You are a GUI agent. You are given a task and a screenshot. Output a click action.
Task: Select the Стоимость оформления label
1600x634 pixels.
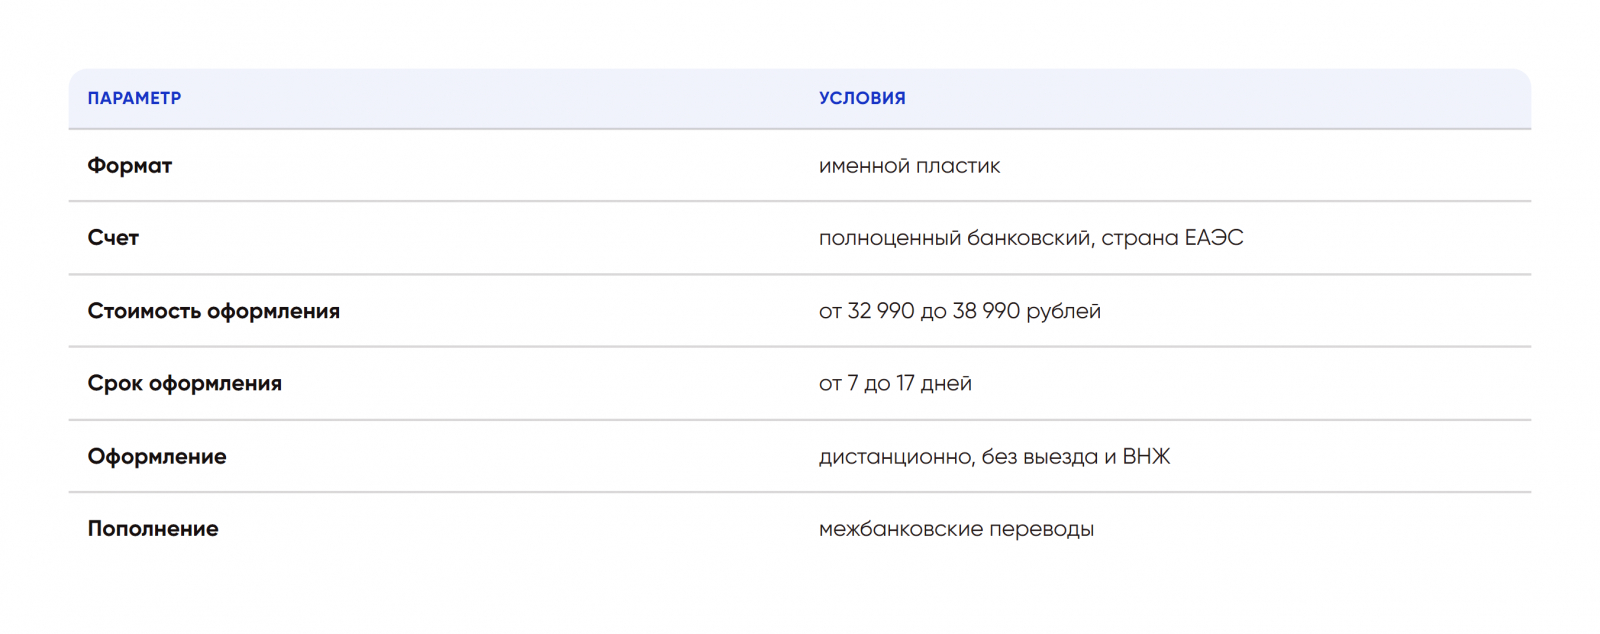coord(213,311)
